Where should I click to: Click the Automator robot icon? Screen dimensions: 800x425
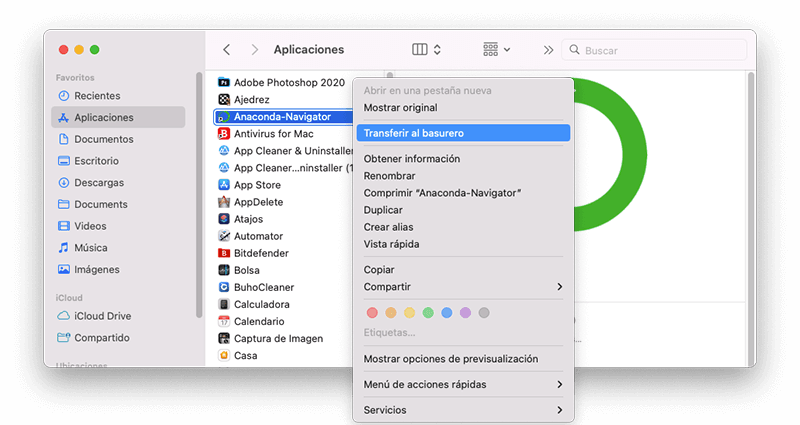pyautogui.click(x=223, y=236)
